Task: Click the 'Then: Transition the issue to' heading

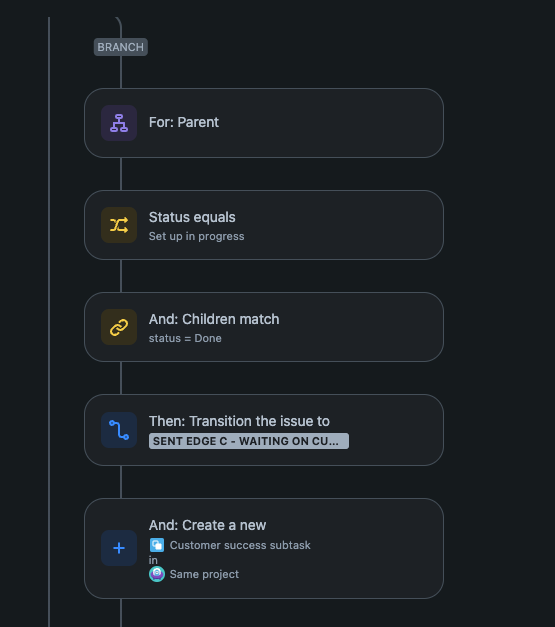Action: 239,421
